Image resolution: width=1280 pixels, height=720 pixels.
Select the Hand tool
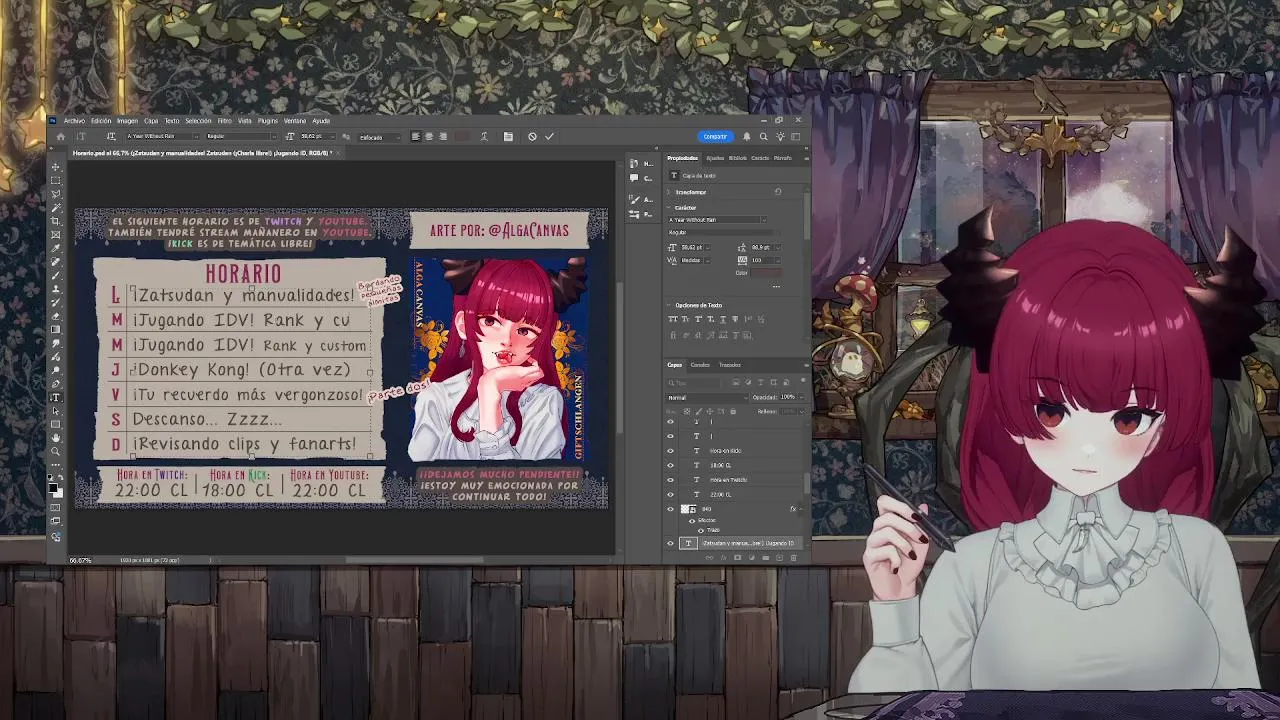56,437
